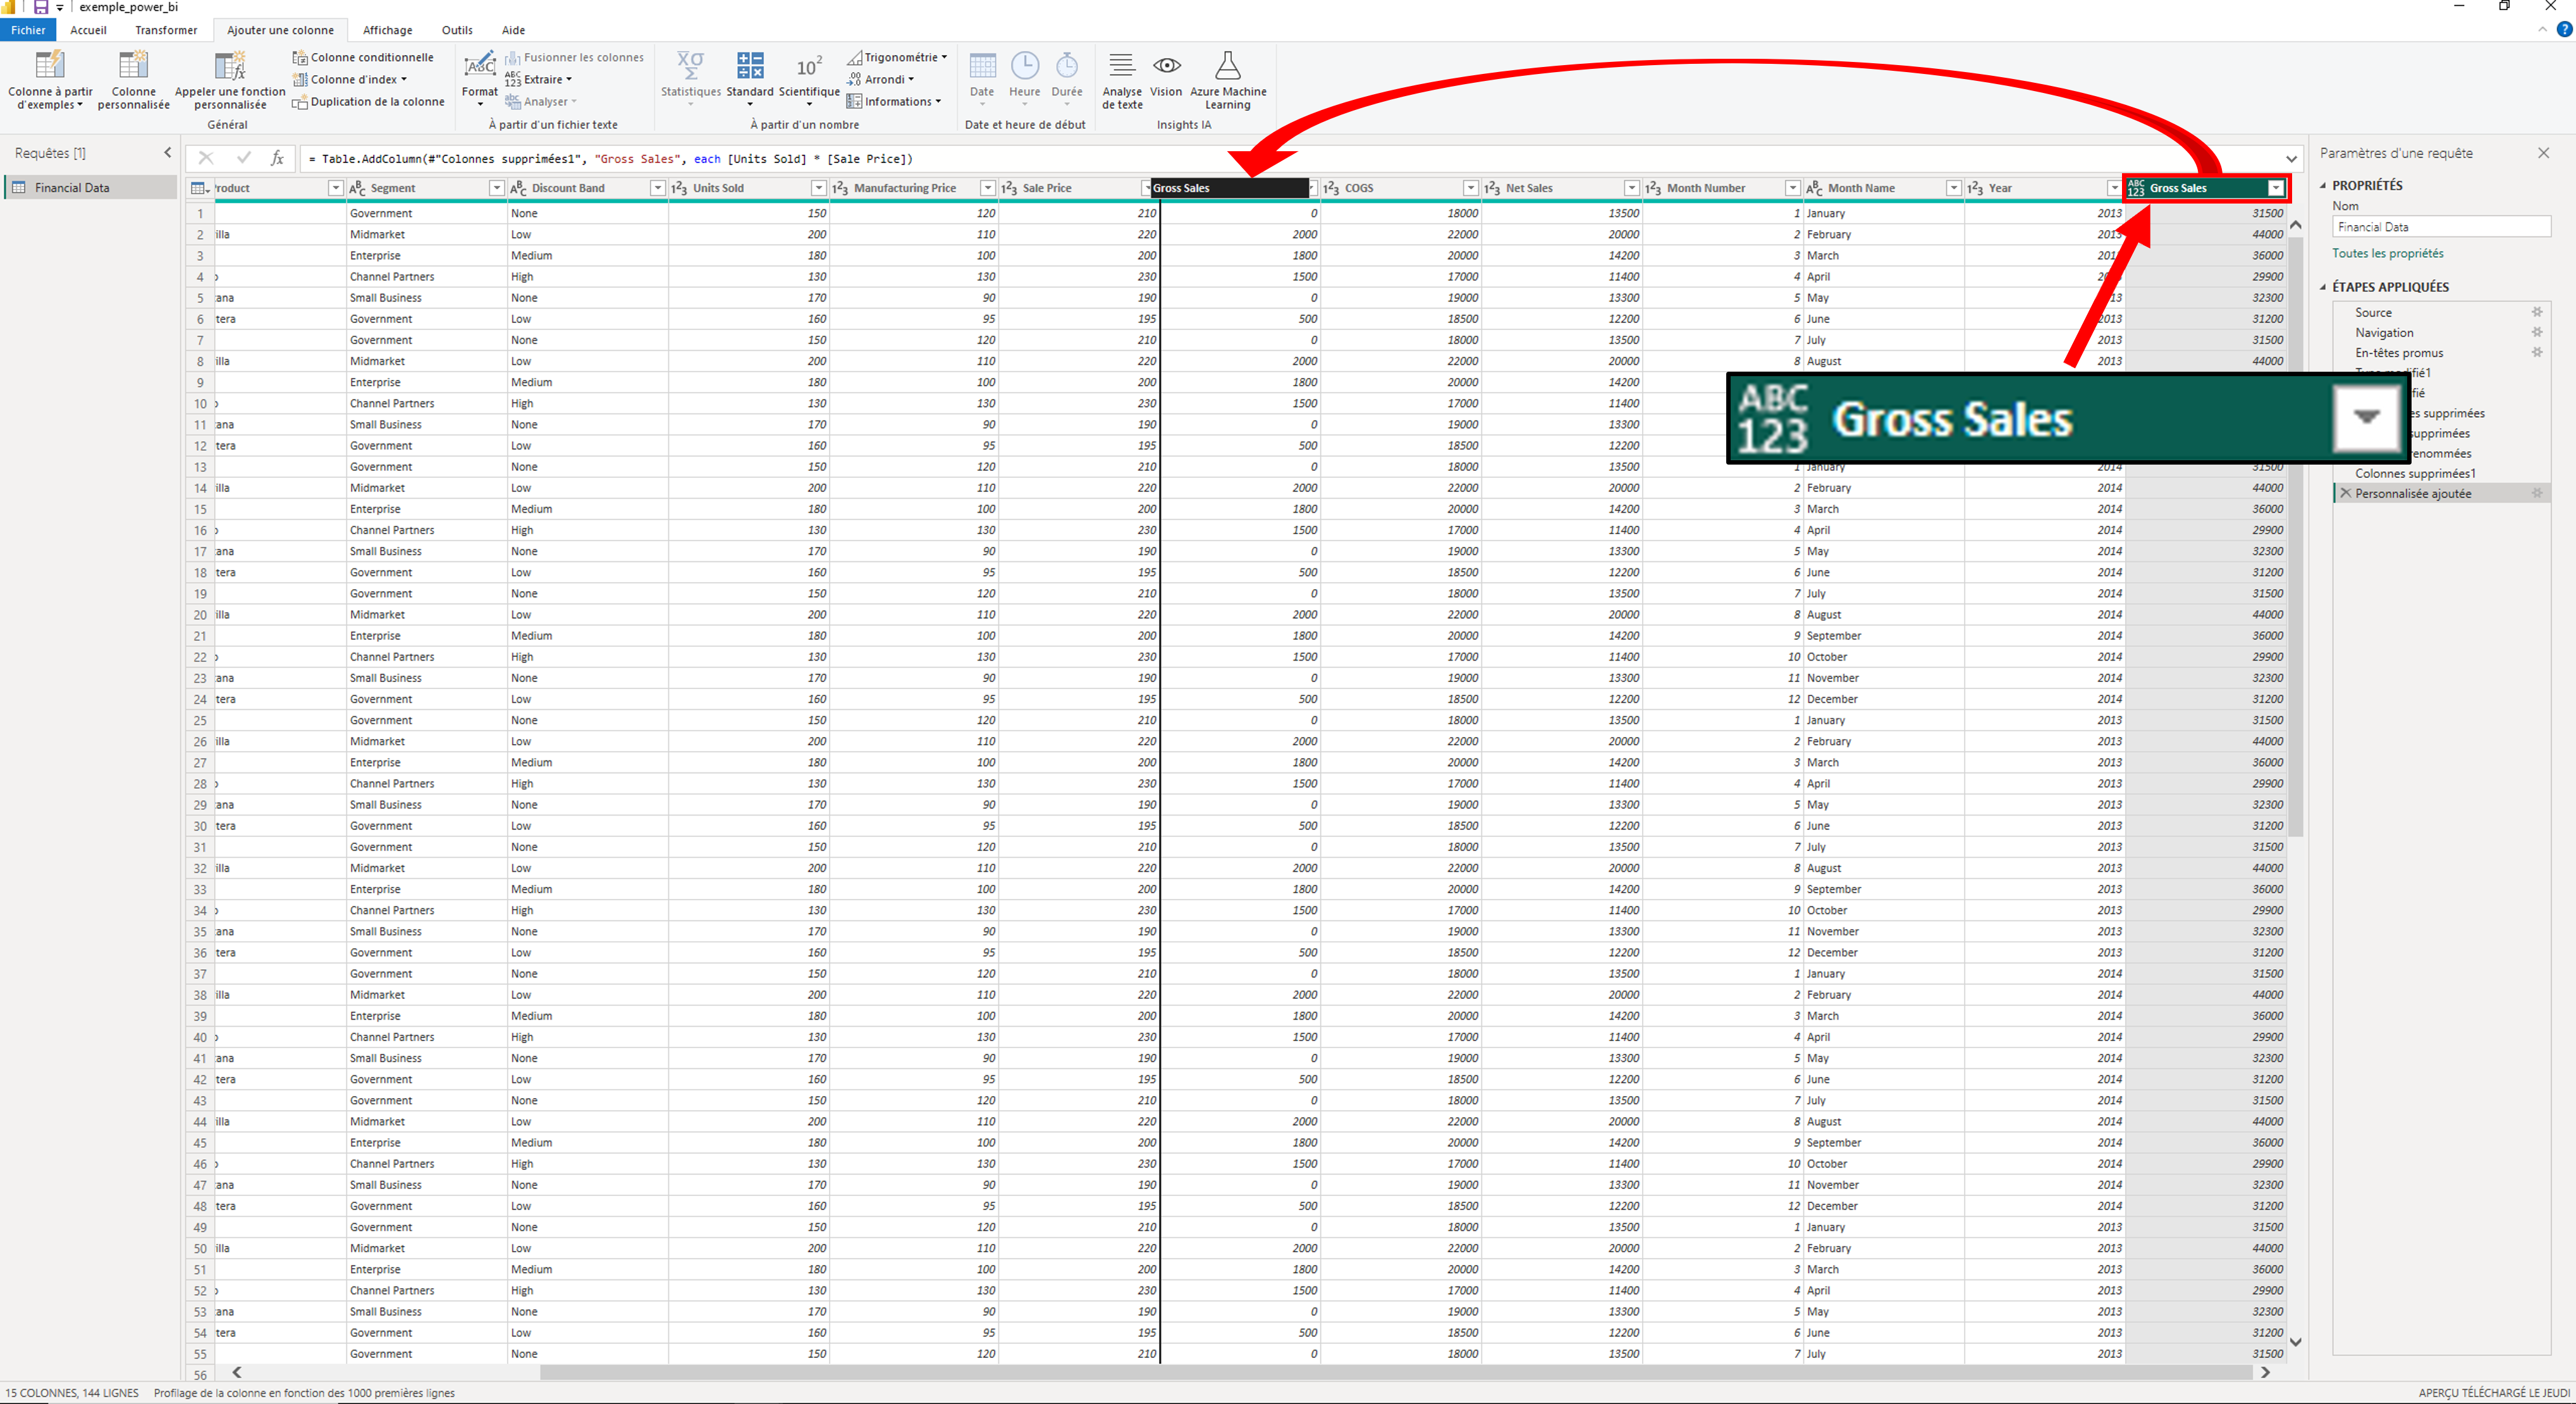Open the Affichage tab
This screenshot has height=1404, width=2576.
tap(387, 30)
